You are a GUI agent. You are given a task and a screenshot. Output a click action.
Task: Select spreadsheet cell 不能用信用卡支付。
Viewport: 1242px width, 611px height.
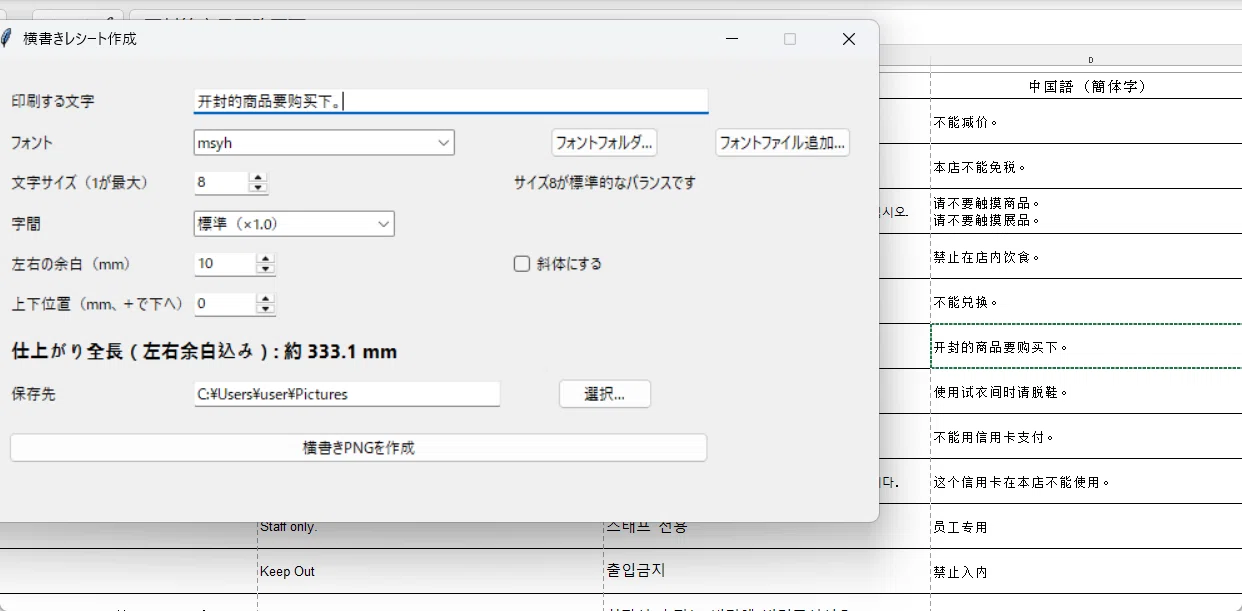[1086, 436]
